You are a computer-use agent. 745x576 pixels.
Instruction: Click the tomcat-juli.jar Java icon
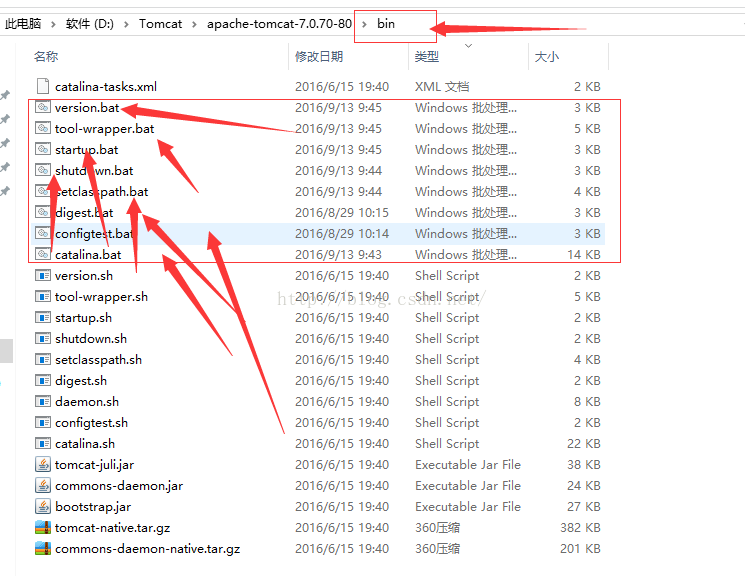[43, 464]
